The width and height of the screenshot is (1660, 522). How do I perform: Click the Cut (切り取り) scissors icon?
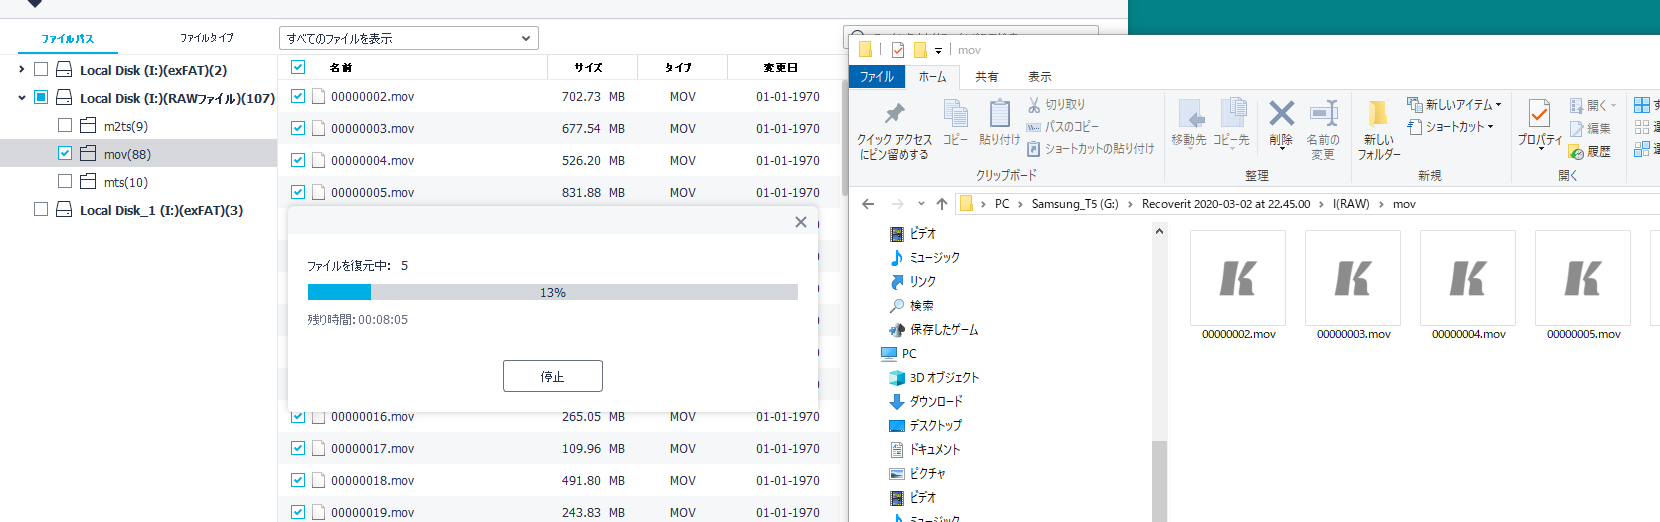1034,104
